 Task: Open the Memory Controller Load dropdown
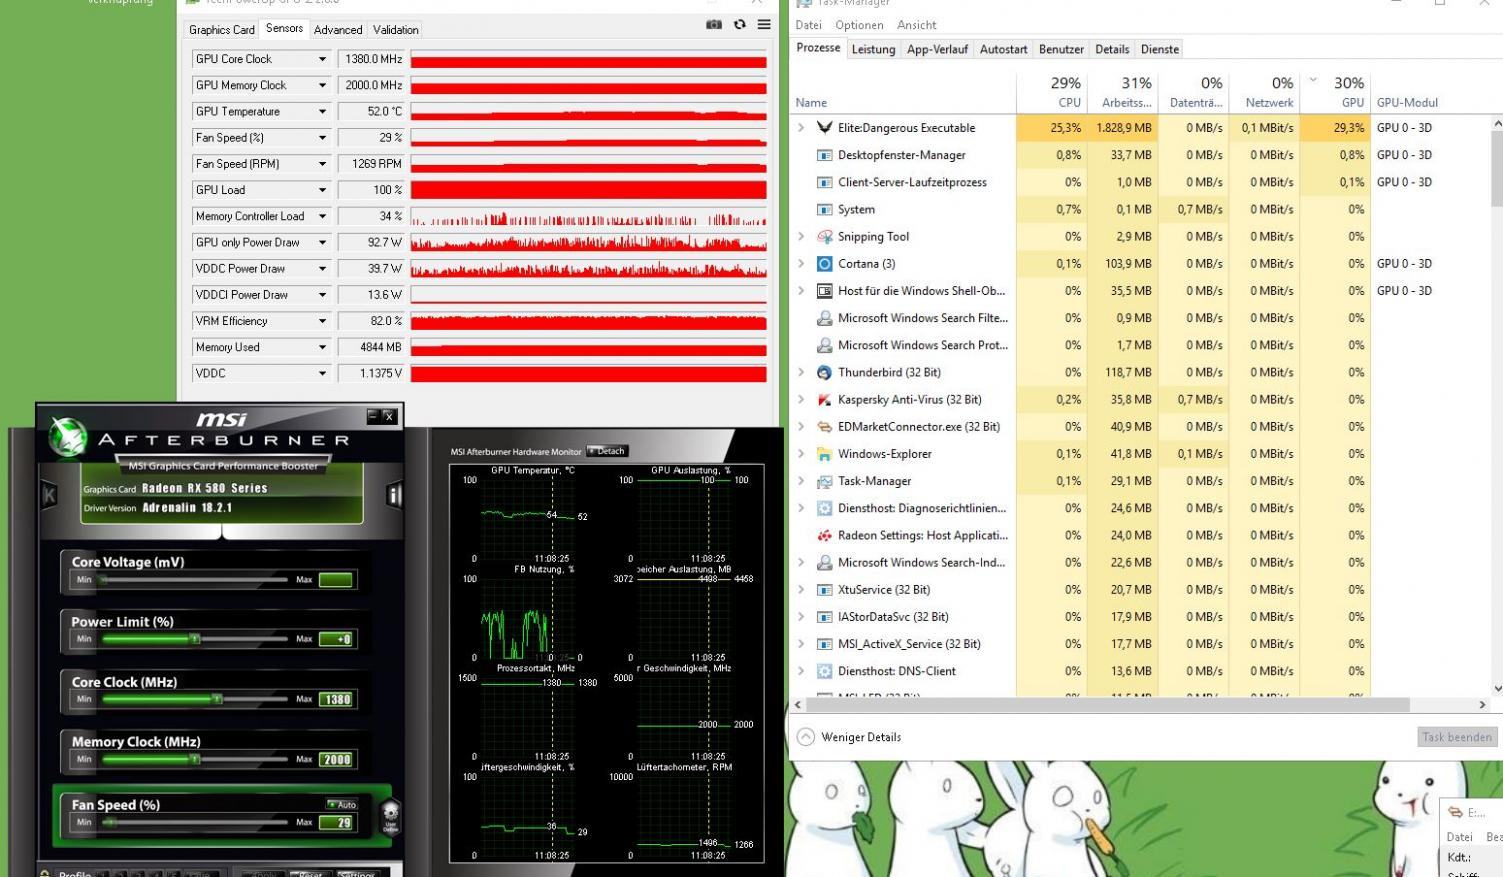pyautogui.click(x=322, y=216)
